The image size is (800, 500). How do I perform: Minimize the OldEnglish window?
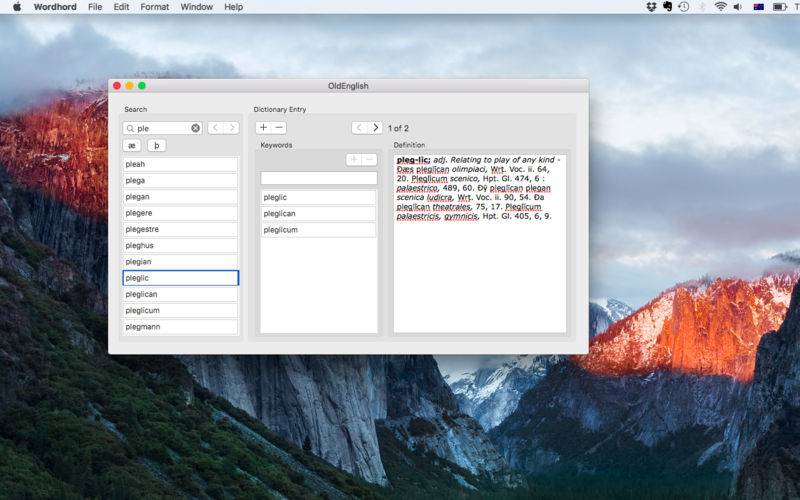(130, 86)
